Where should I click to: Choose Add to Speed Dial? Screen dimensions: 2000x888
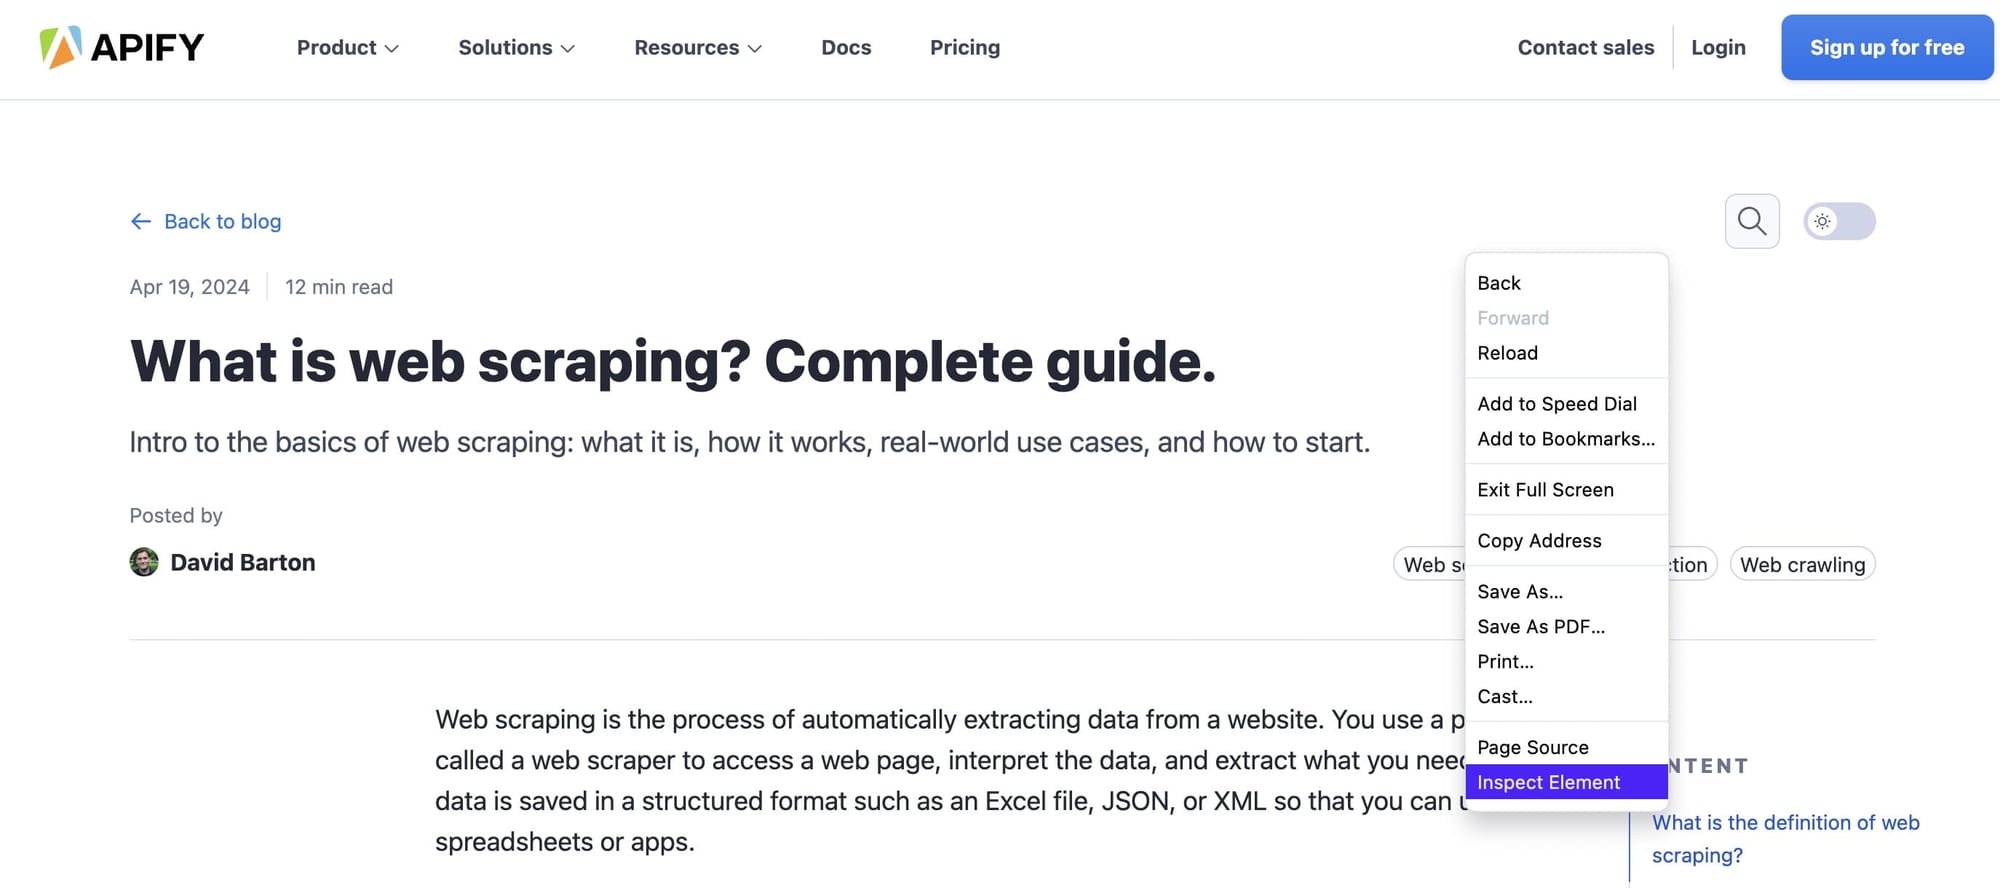(1566, 404)
